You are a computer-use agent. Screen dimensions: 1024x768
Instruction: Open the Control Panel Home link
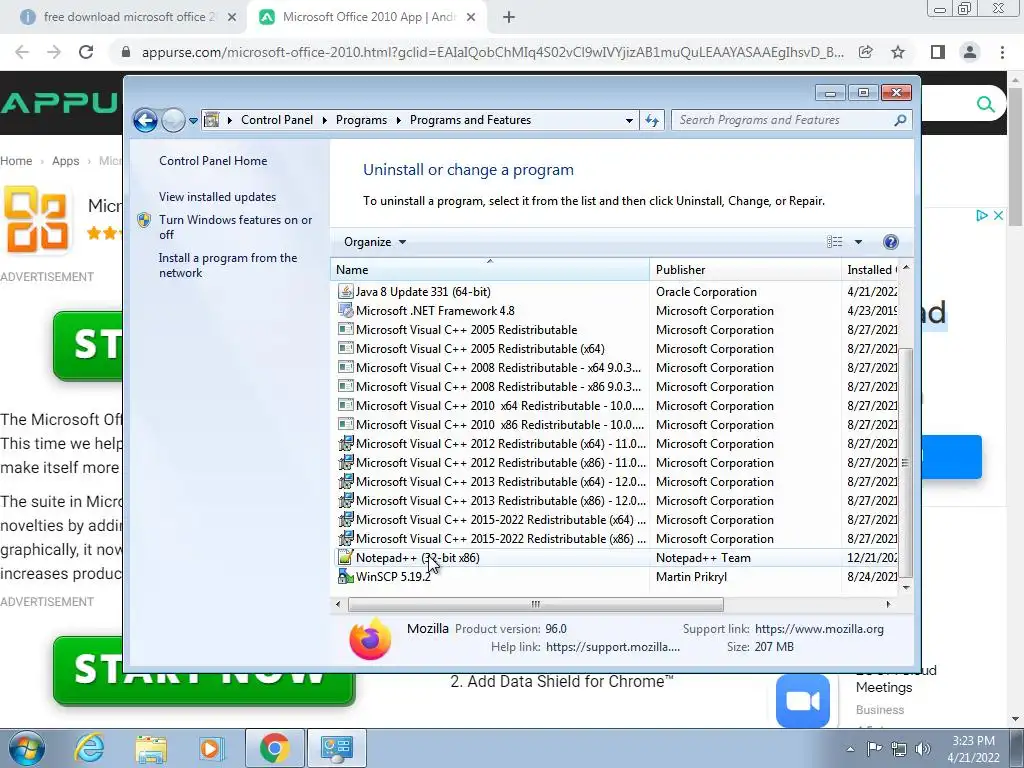pyautogui.click(x=213, y=161)
